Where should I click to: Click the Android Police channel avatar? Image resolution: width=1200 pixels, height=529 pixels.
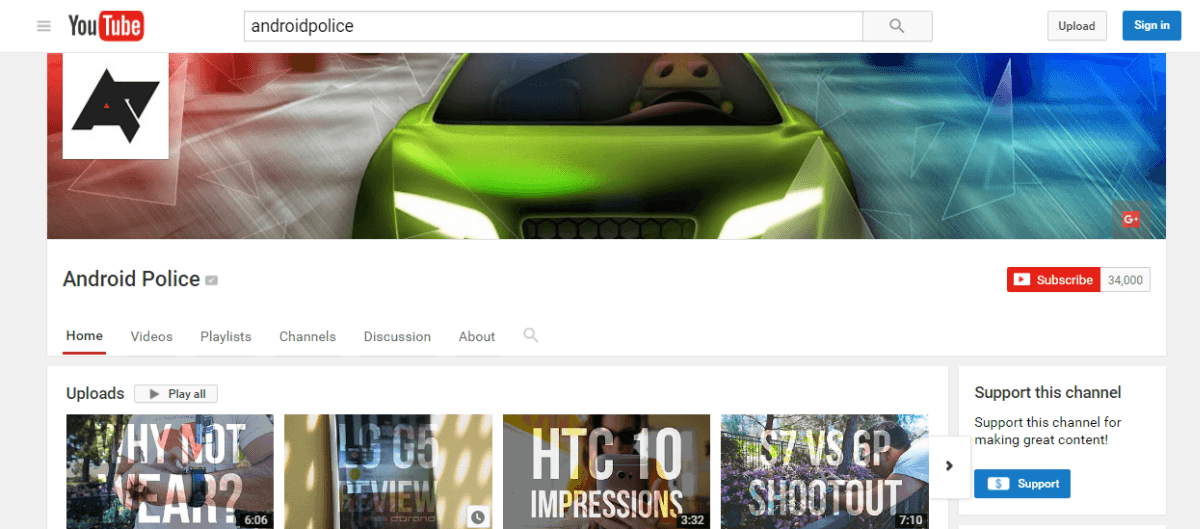[115, 106]
